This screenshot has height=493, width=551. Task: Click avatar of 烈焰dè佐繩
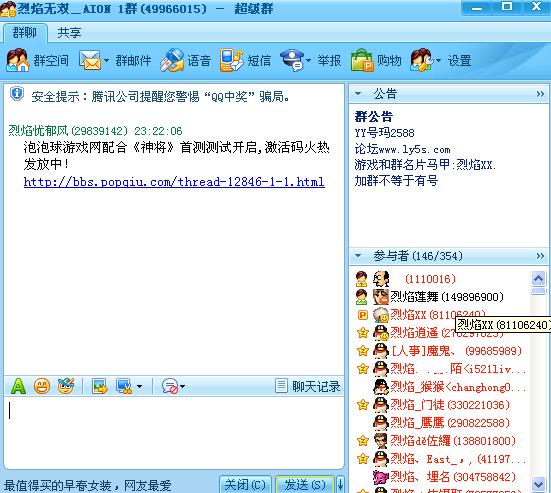[x=381, y=441]
